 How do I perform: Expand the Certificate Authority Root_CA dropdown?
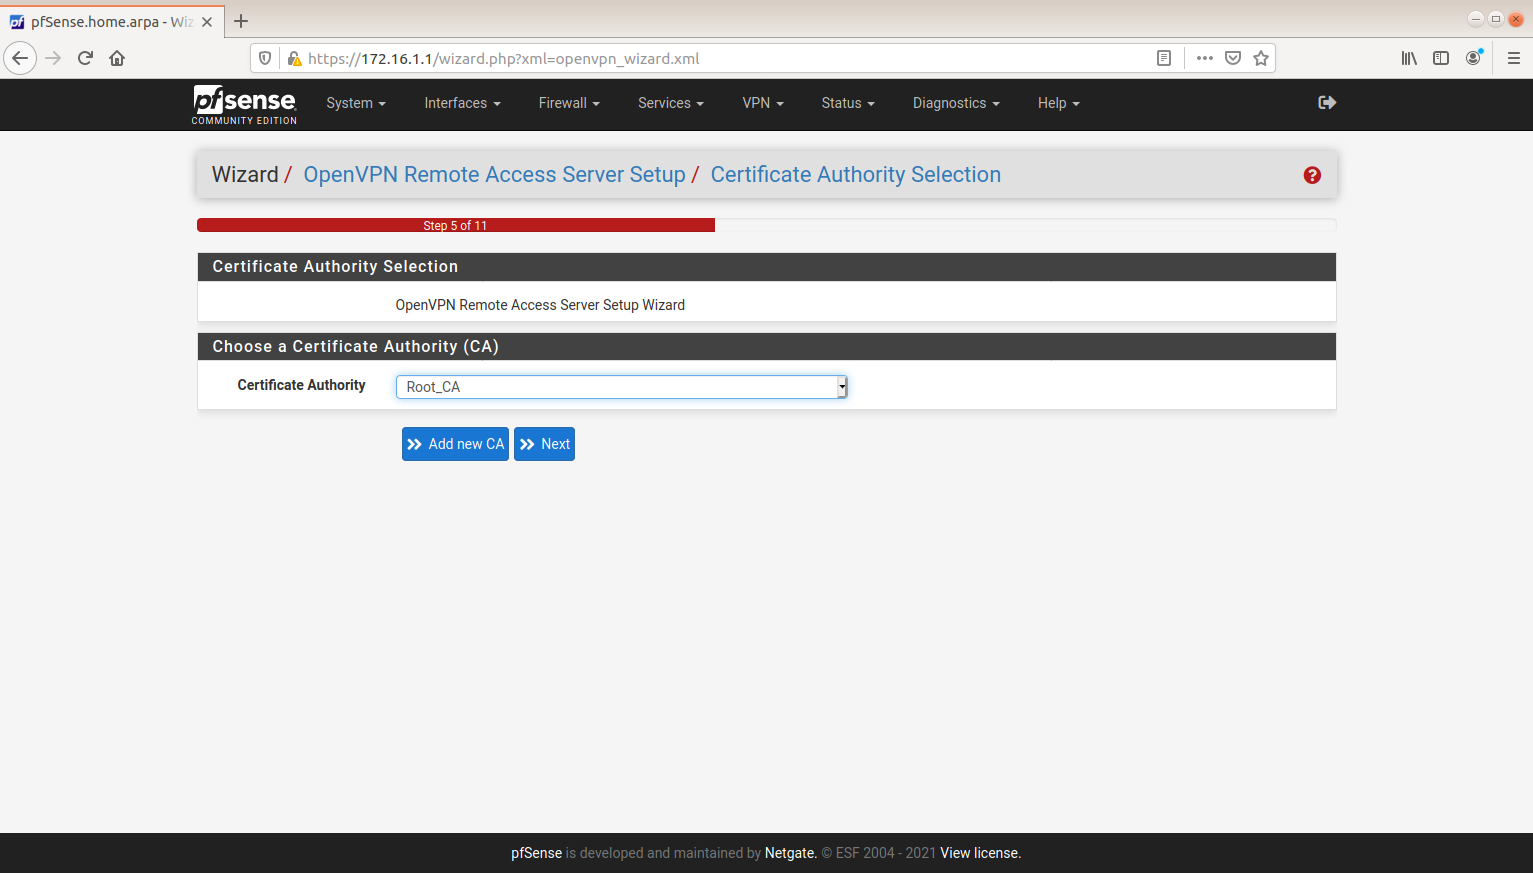(x=621, y=387)
